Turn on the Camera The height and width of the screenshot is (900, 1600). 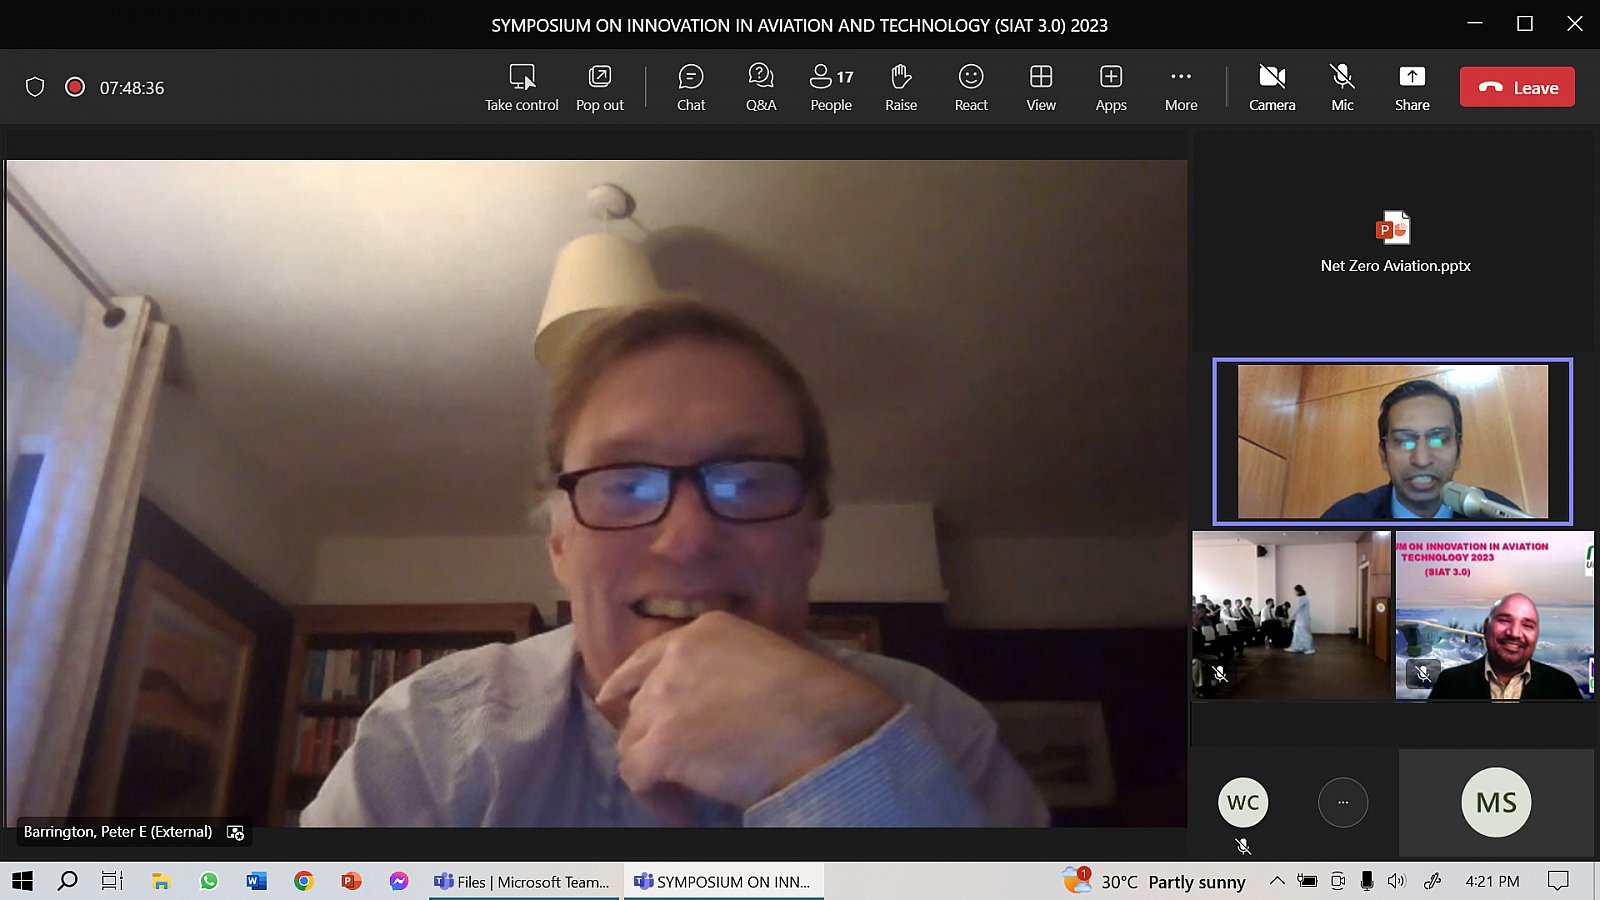pos(1271,87)
